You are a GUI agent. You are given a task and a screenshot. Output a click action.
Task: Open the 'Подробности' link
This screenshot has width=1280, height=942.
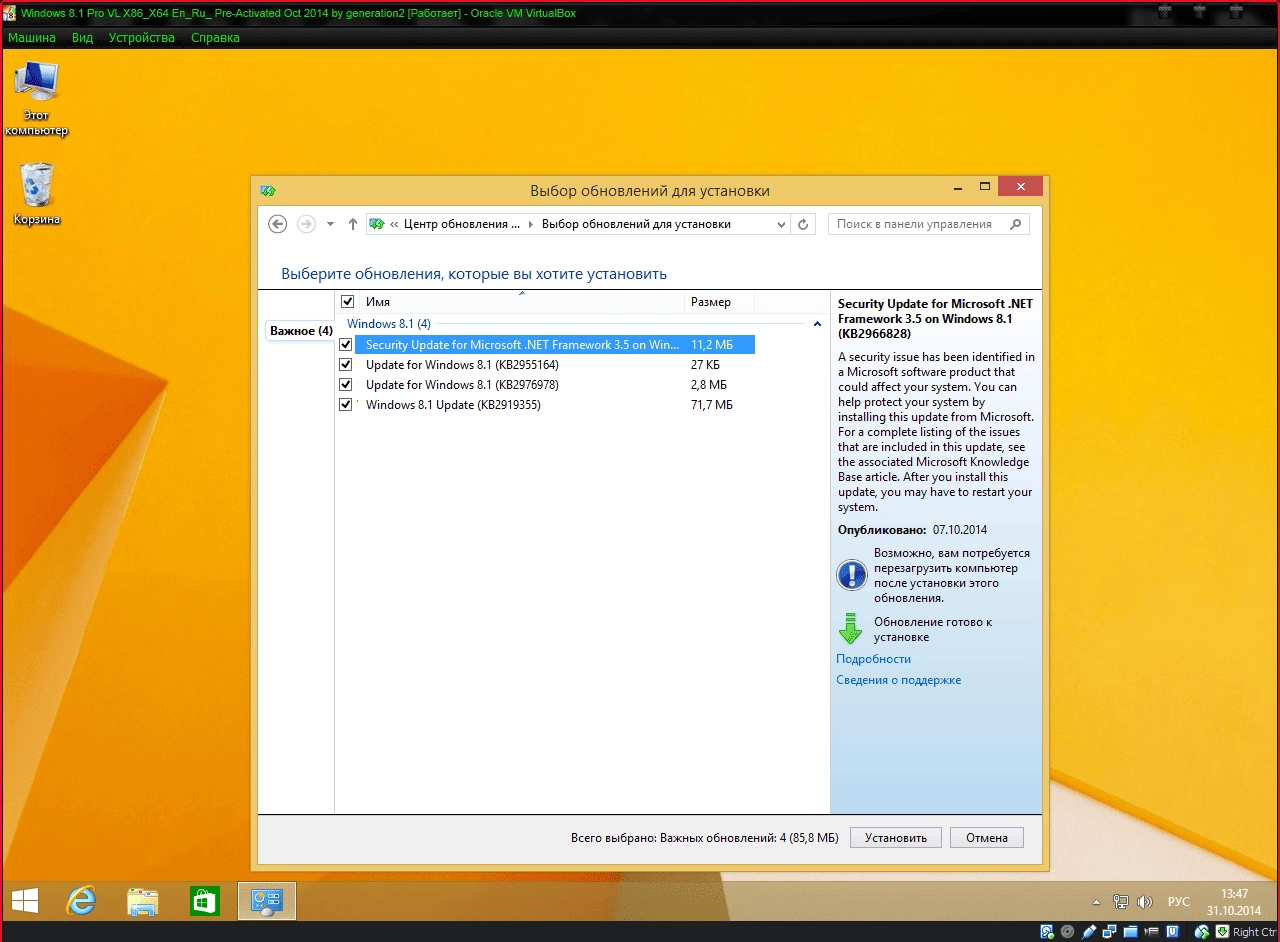coord(873,659)
